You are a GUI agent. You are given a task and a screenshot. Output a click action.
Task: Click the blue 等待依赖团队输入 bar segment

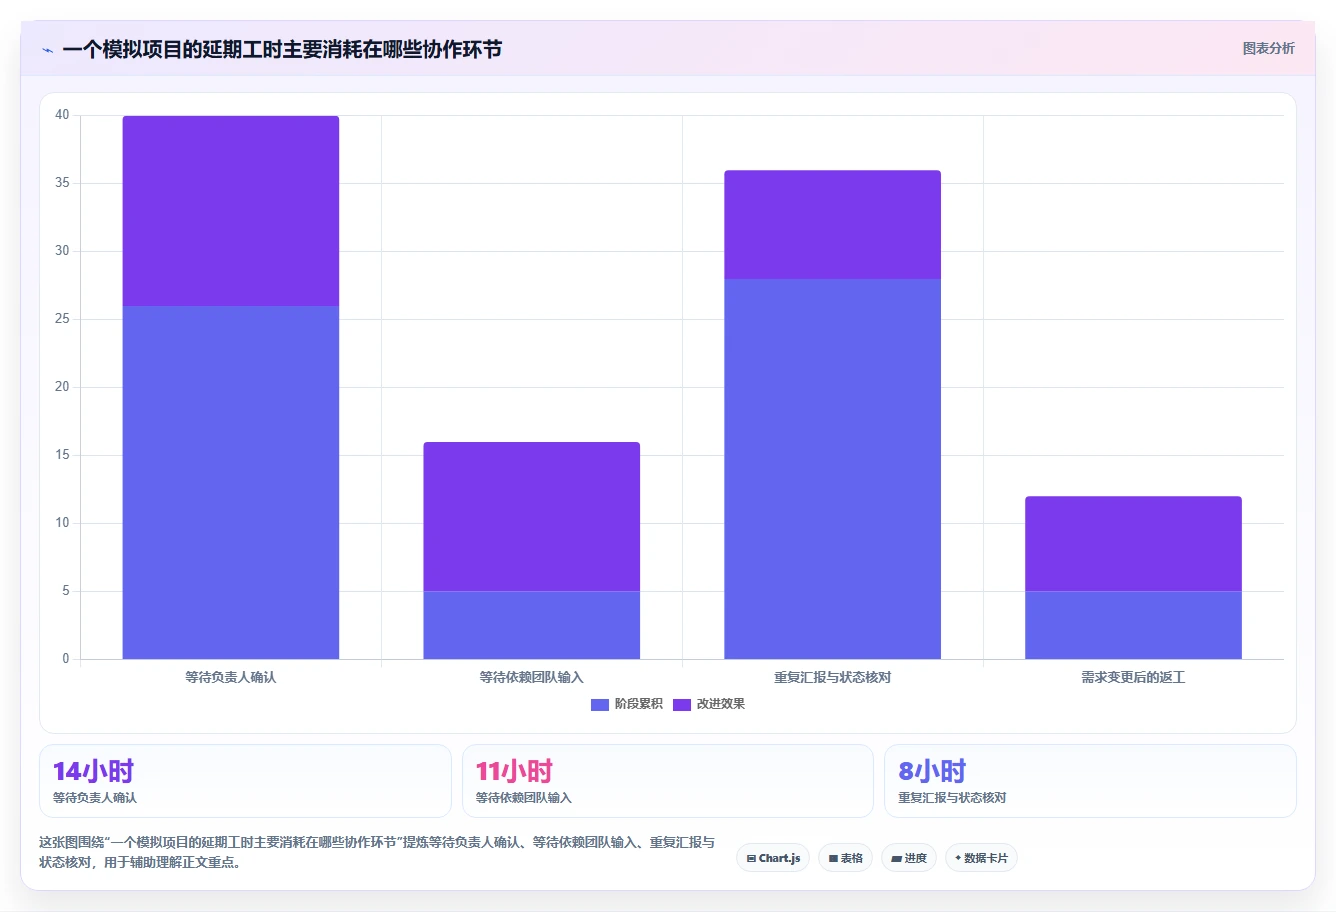point(532,625)
